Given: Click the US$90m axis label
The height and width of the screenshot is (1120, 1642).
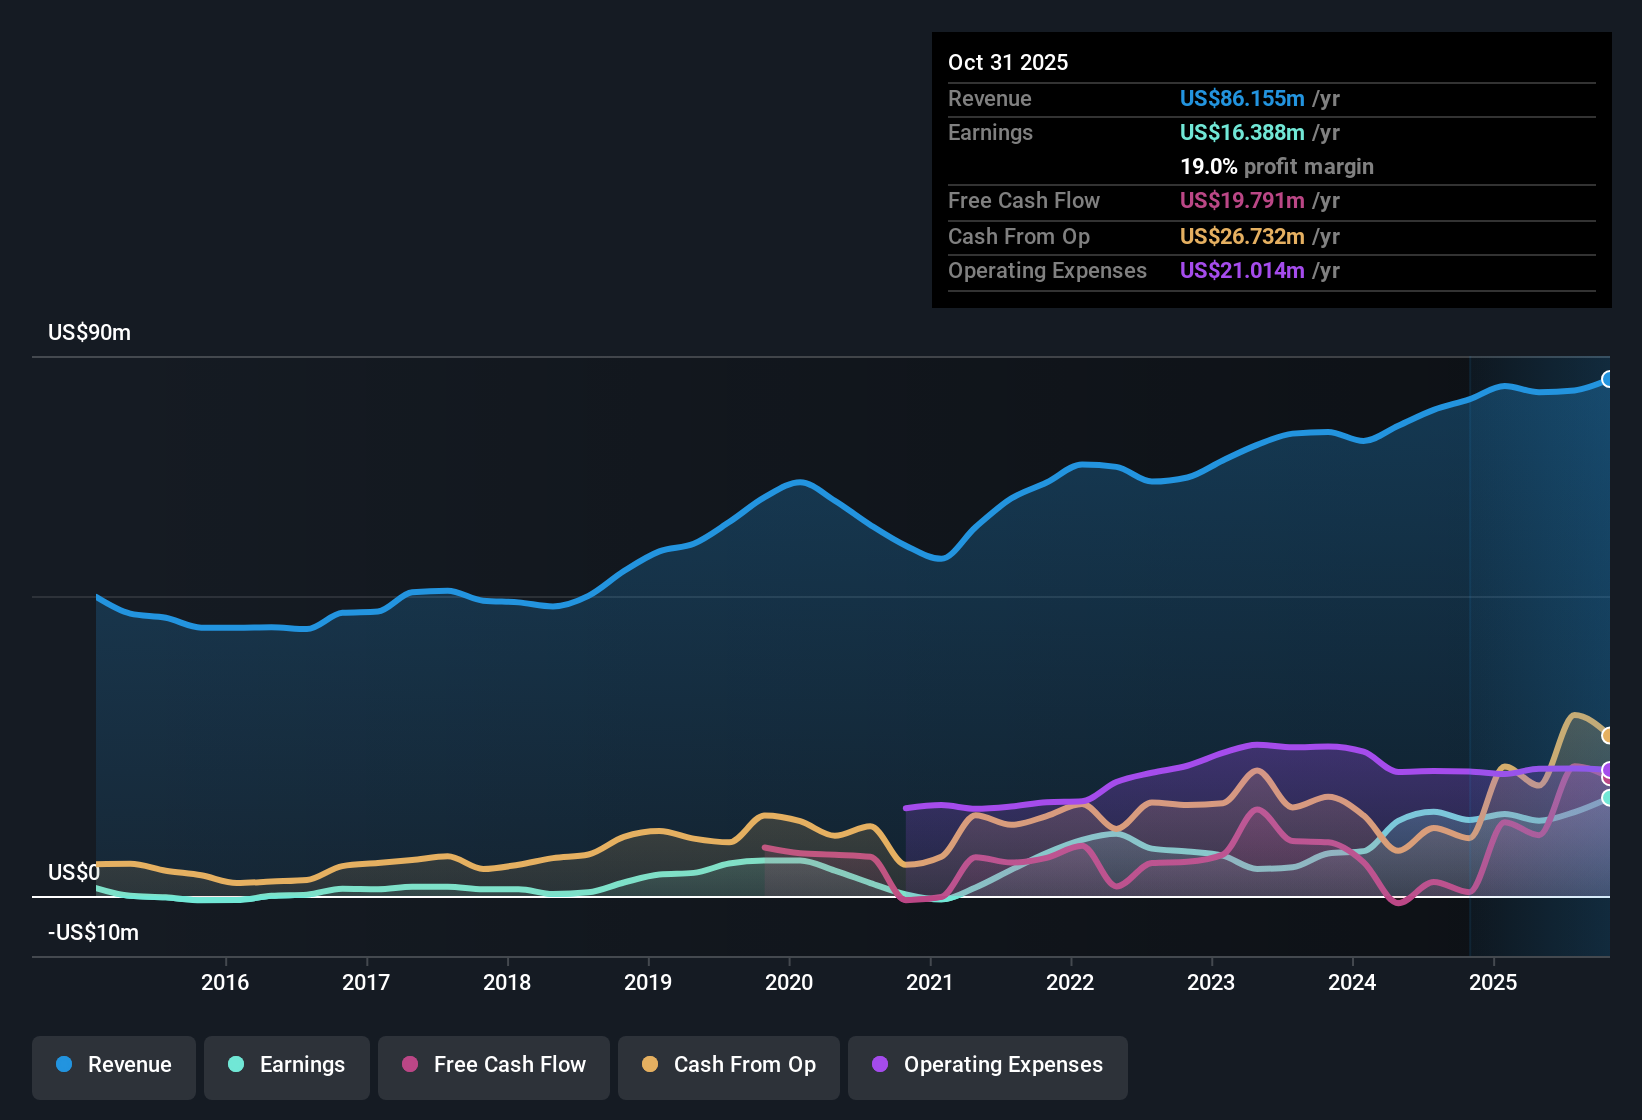Looking at the screenshot, I should click(89, 332).
